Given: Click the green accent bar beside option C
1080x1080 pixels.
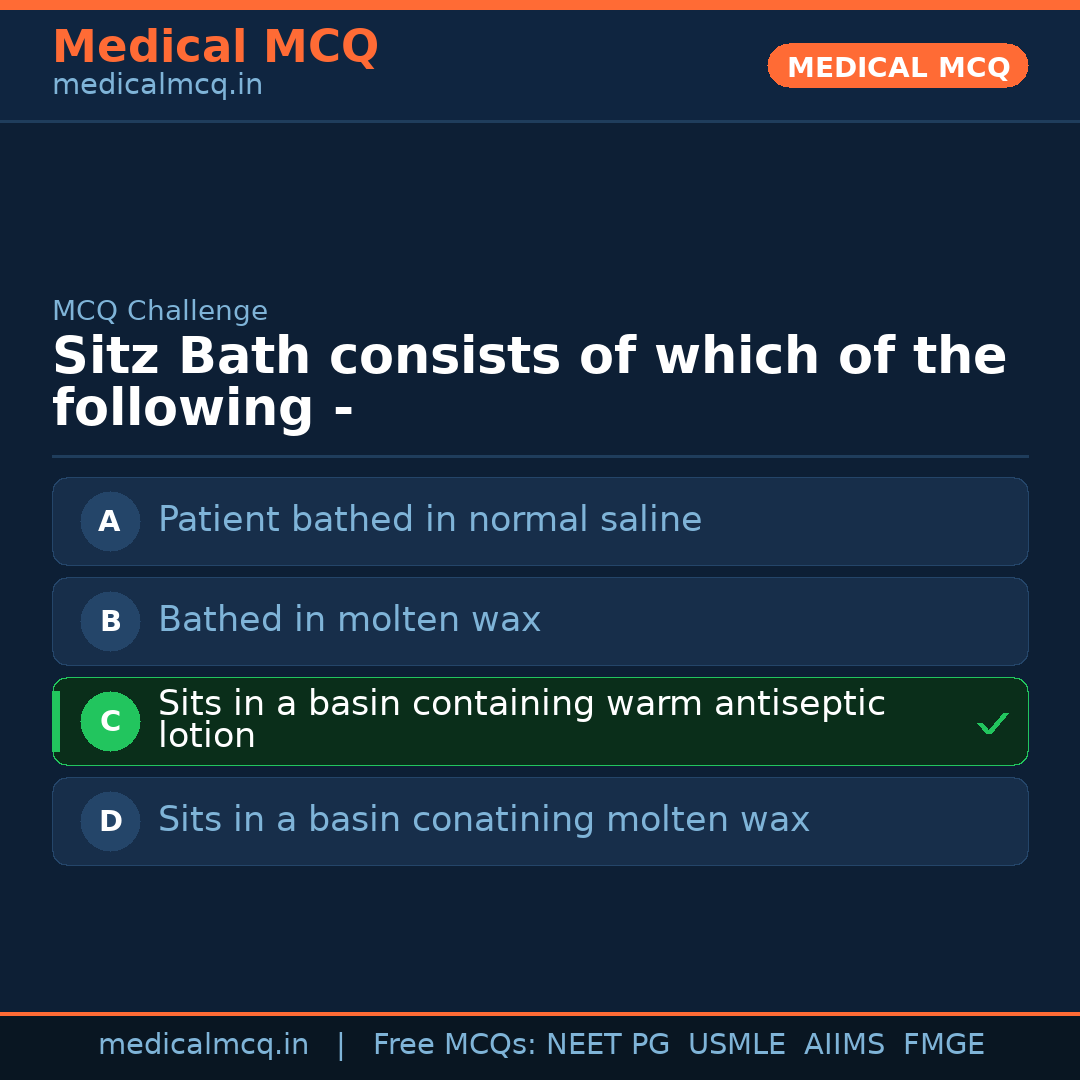Looking at the screenshot, I should tap(57, 721).
